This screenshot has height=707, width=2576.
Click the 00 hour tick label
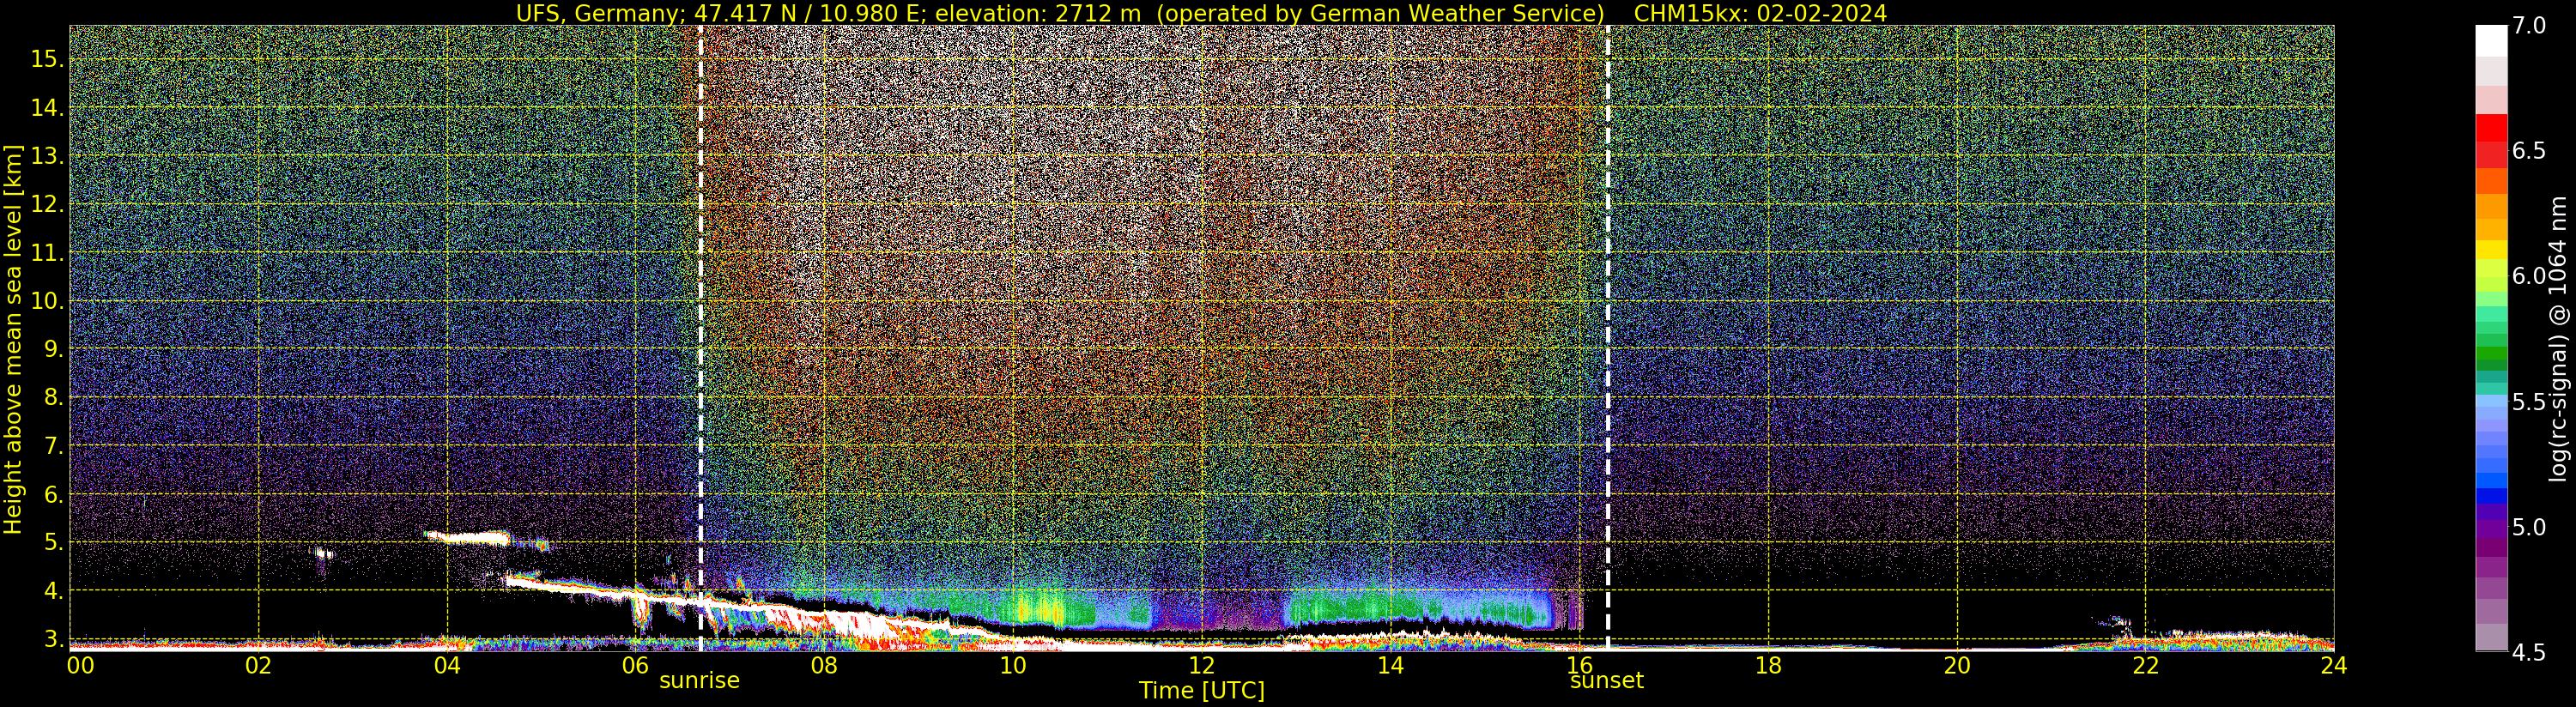coord(80,665)
